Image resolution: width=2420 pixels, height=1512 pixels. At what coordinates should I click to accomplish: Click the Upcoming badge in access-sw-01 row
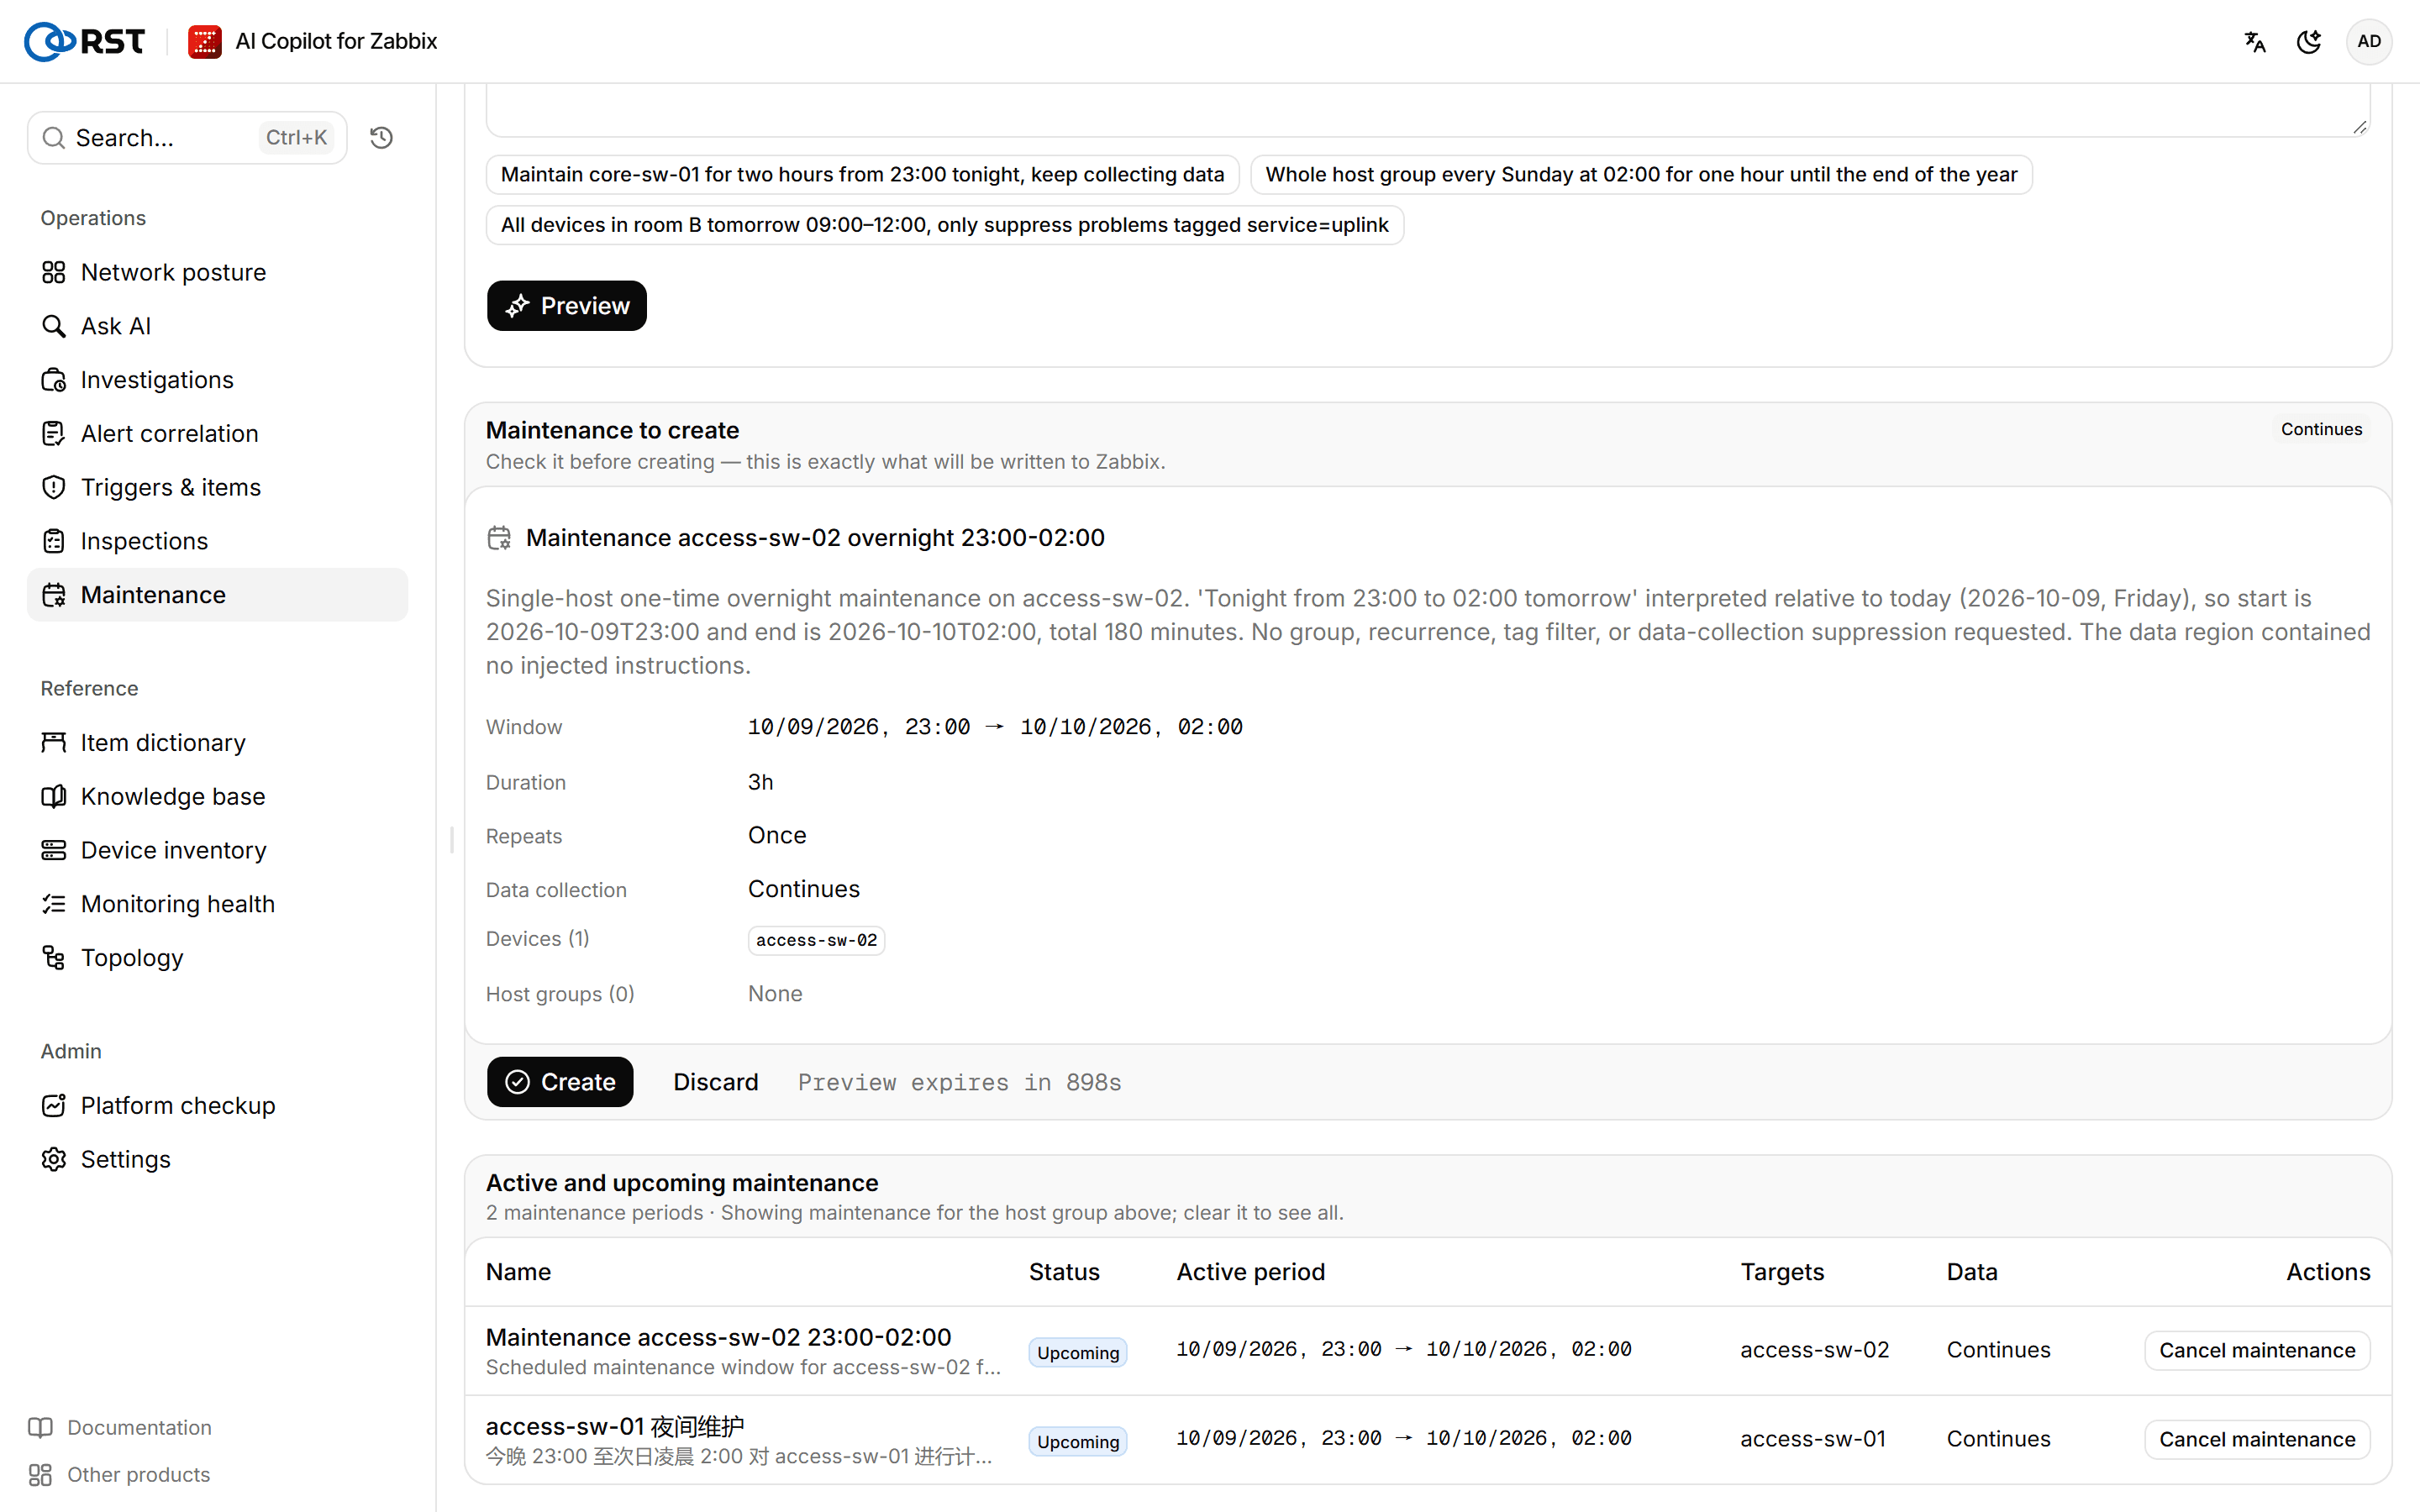[x=1078, y=1441]
